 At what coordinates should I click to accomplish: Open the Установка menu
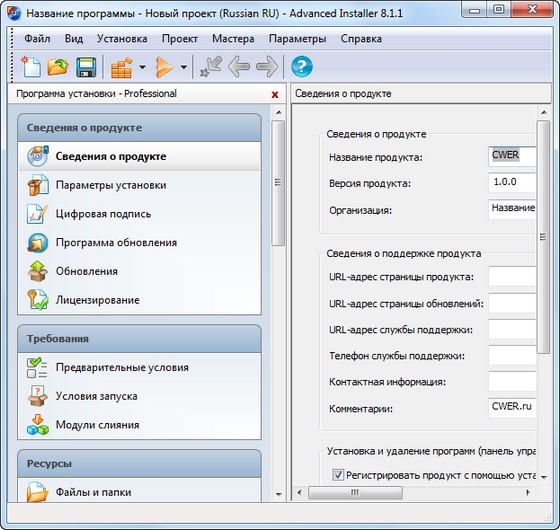(122, 39)
